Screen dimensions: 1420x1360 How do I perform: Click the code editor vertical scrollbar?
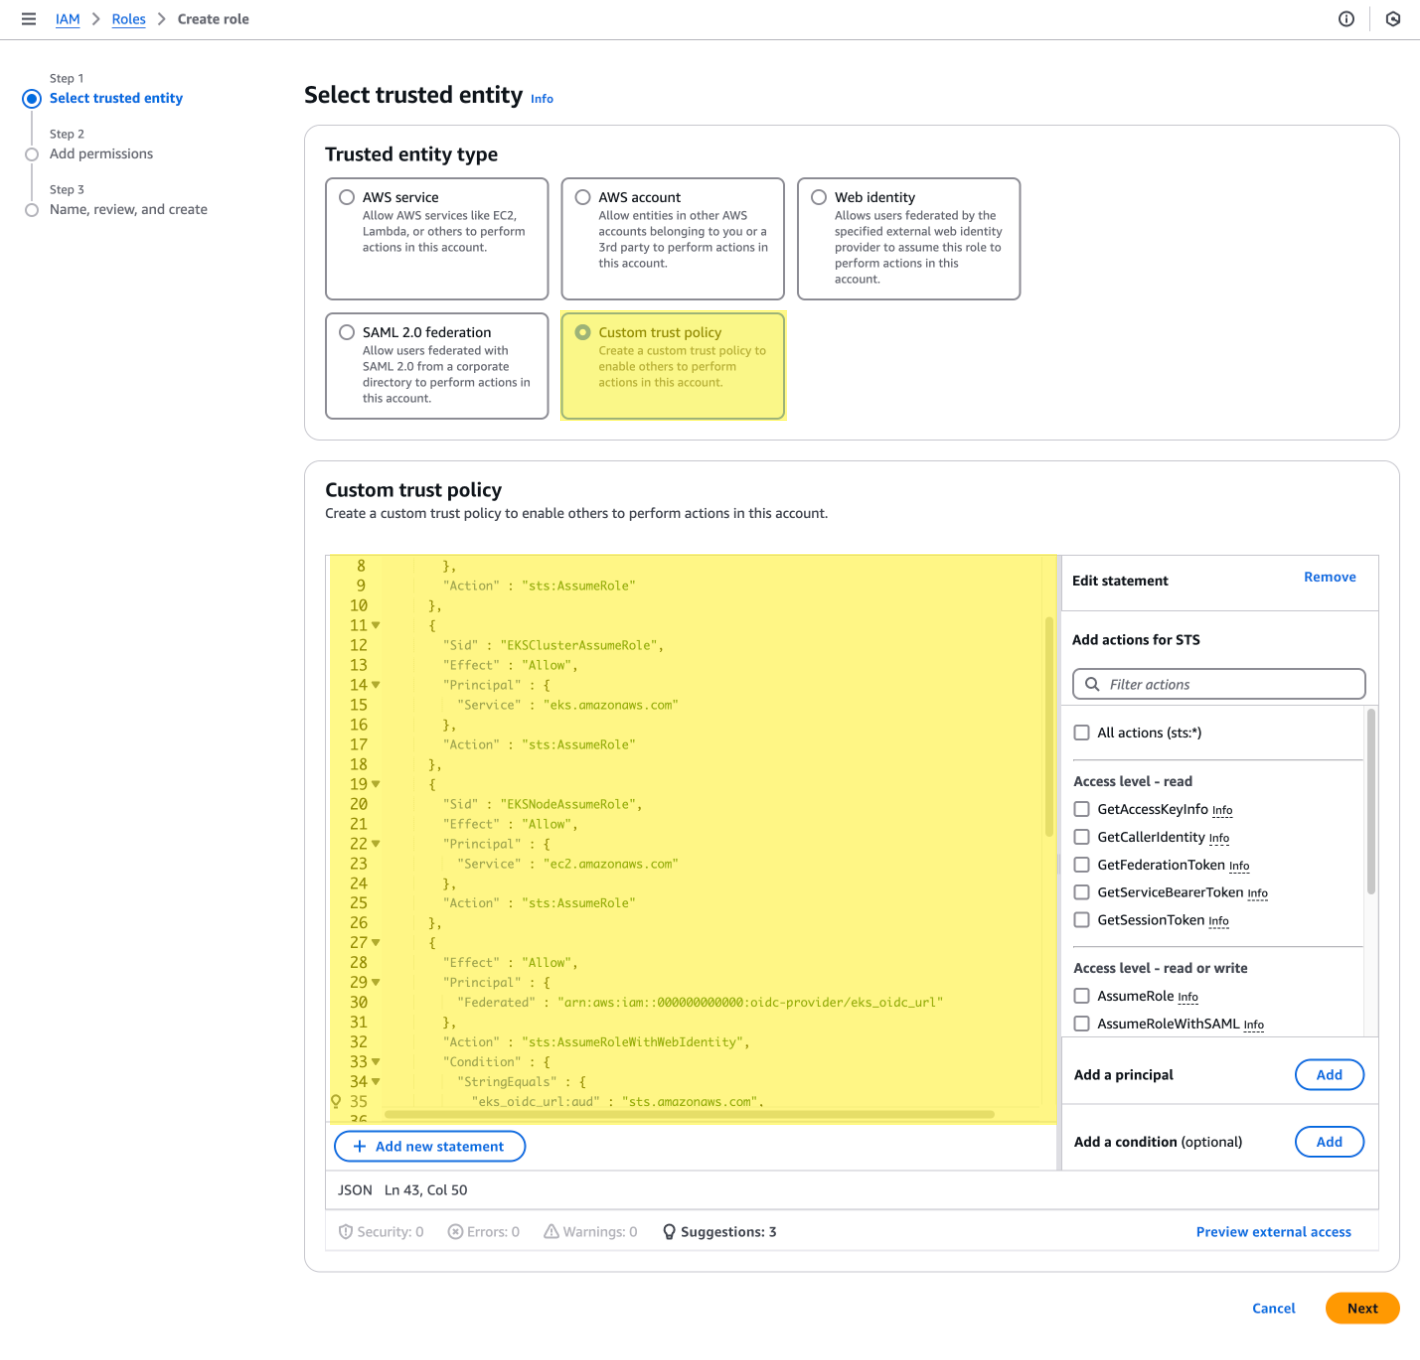click(1049, 727)
